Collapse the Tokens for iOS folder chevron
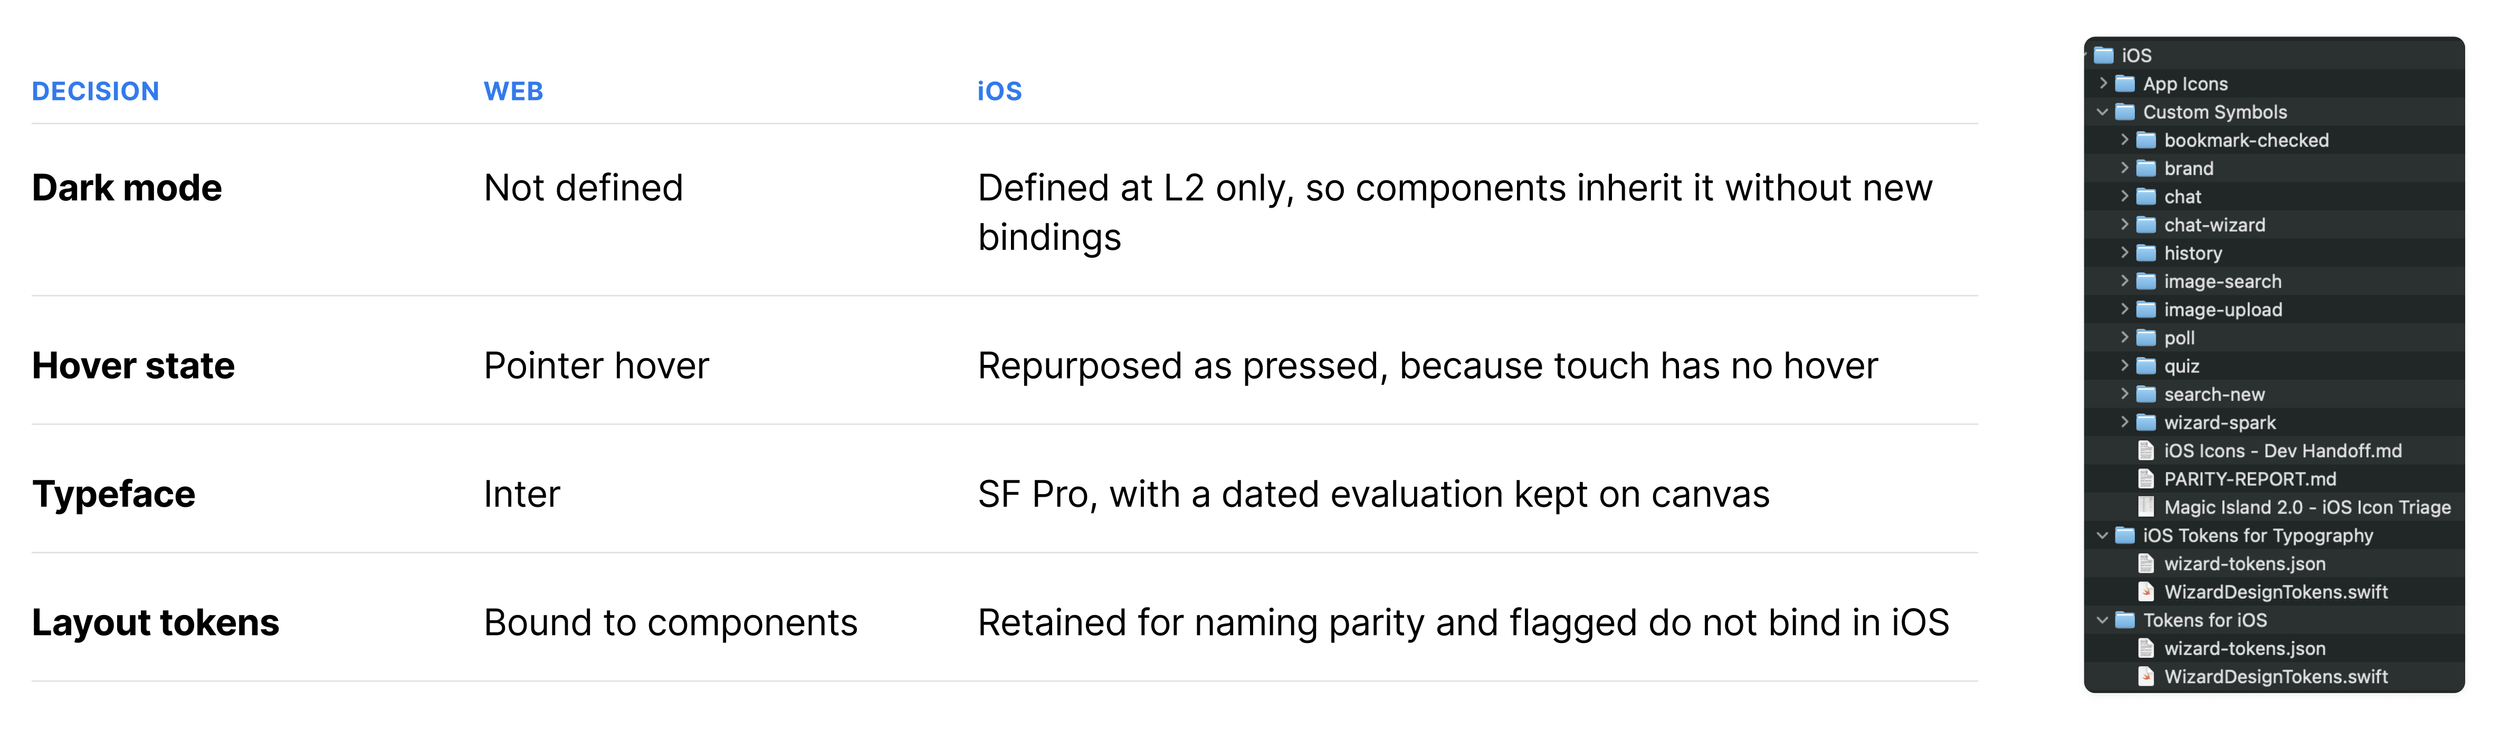 2102,620
